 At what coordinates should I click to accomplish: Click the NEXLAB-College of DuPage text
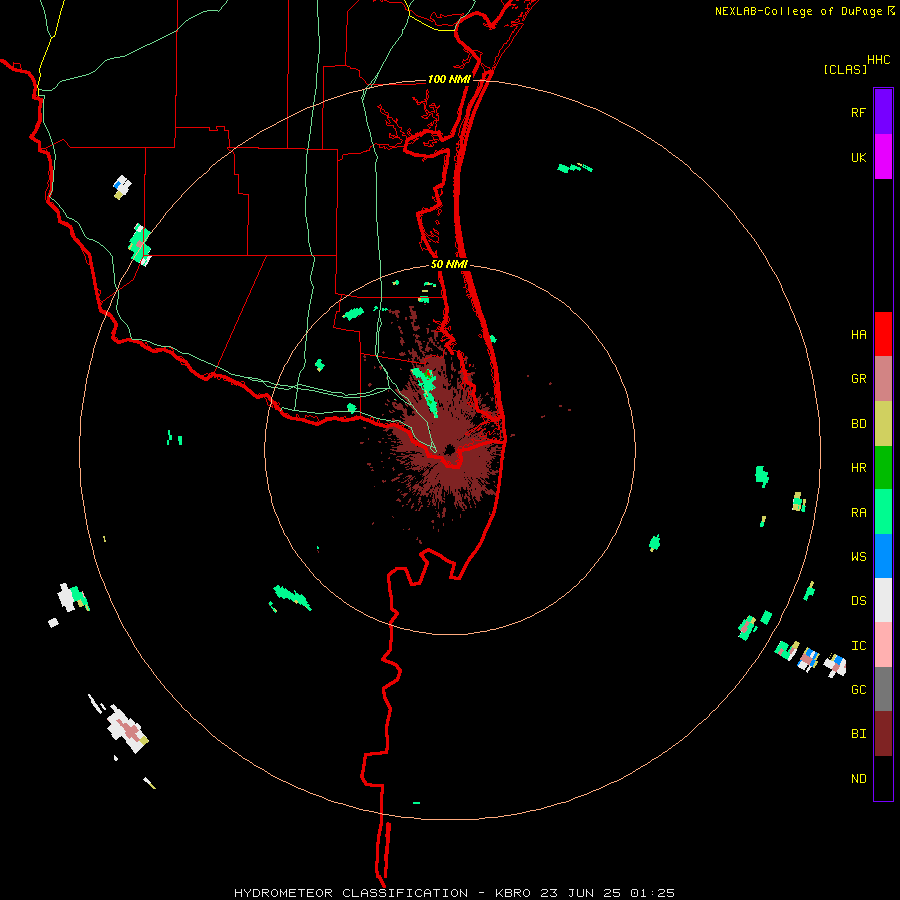(x=798, y=11)
